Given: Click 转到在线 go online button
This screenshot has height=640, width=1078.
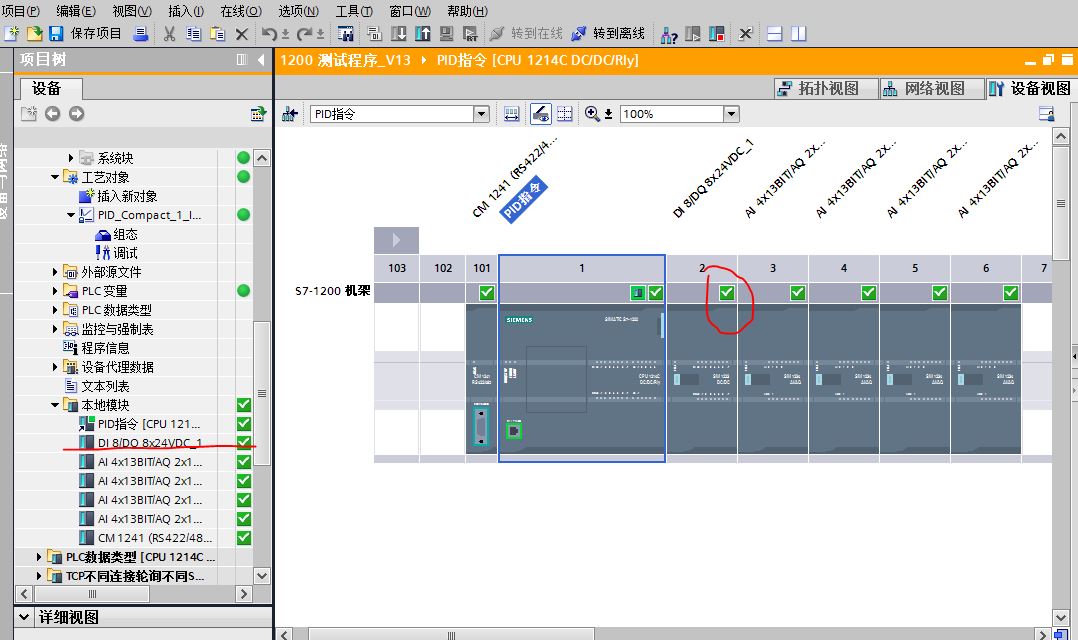Looking at the screenshot, I should (526, 33).
